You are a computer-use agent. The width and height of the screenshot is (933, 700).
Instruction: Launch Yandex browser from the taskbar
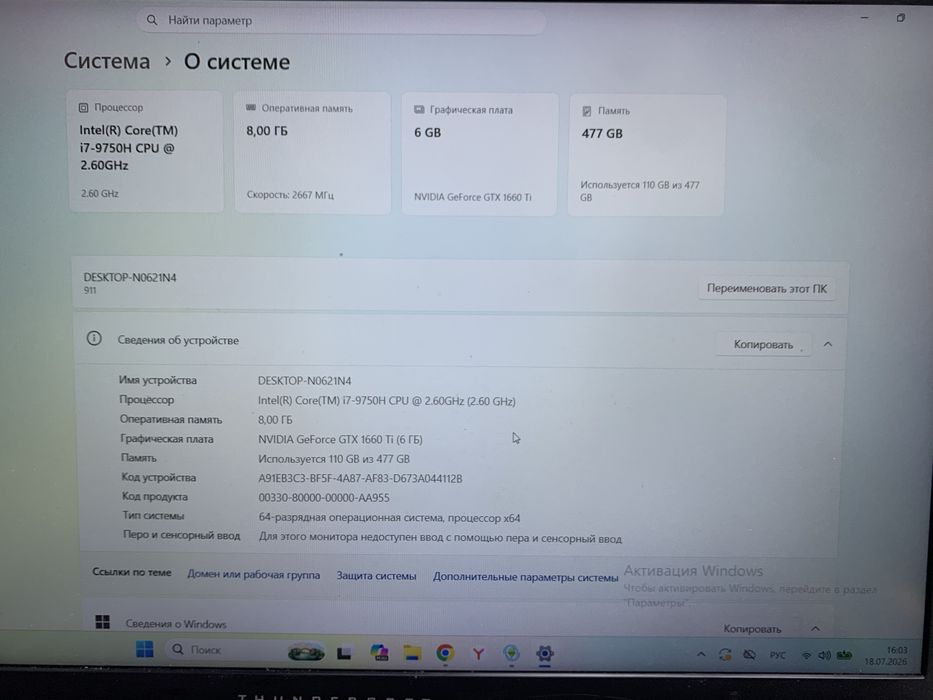coord(478,654)
